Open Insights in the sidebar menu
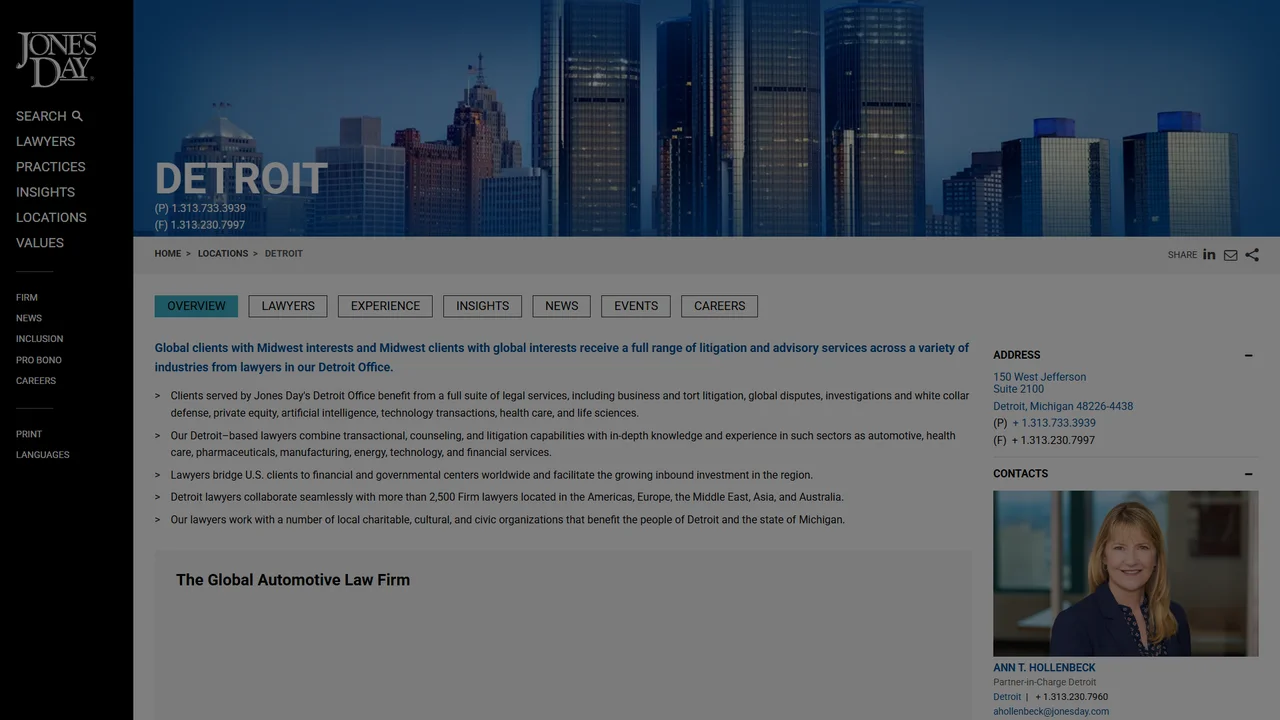 45,192
